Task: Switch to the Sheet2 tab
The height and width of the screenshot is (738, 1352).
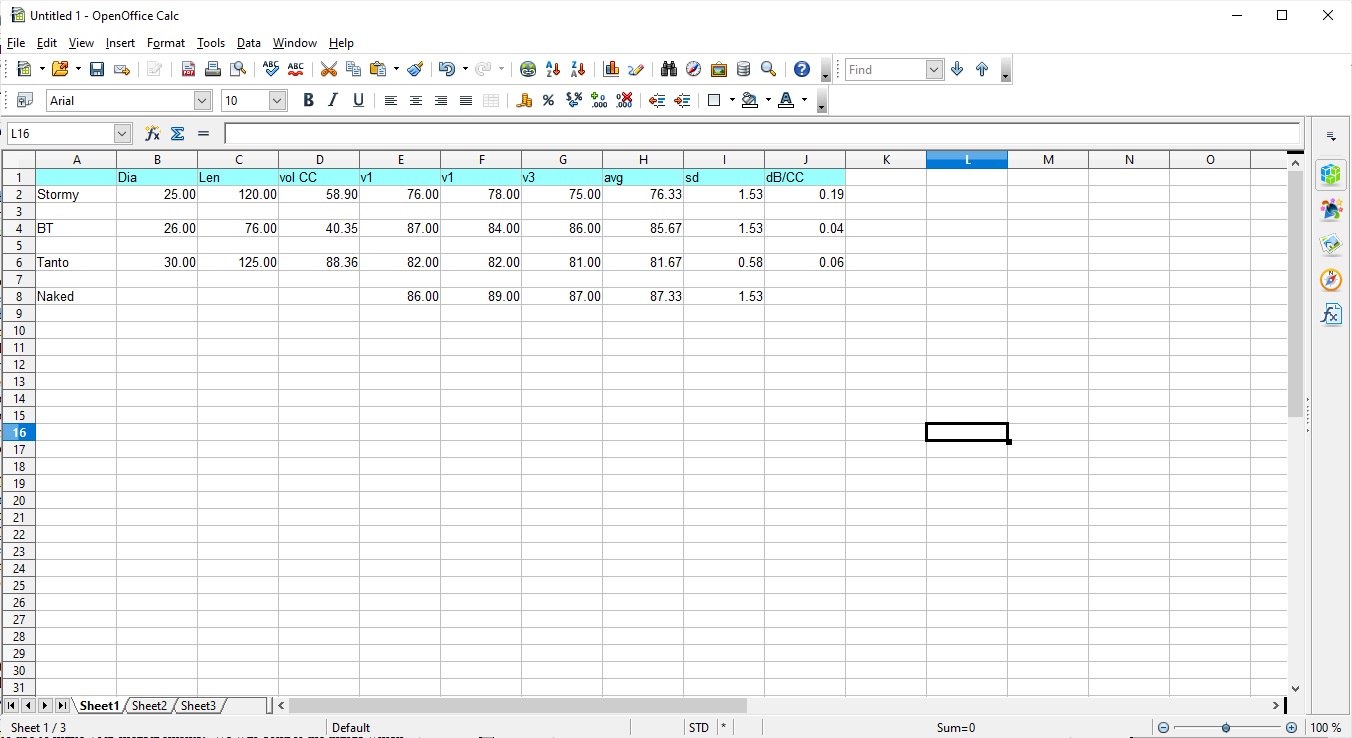Action: click(149, 706)
